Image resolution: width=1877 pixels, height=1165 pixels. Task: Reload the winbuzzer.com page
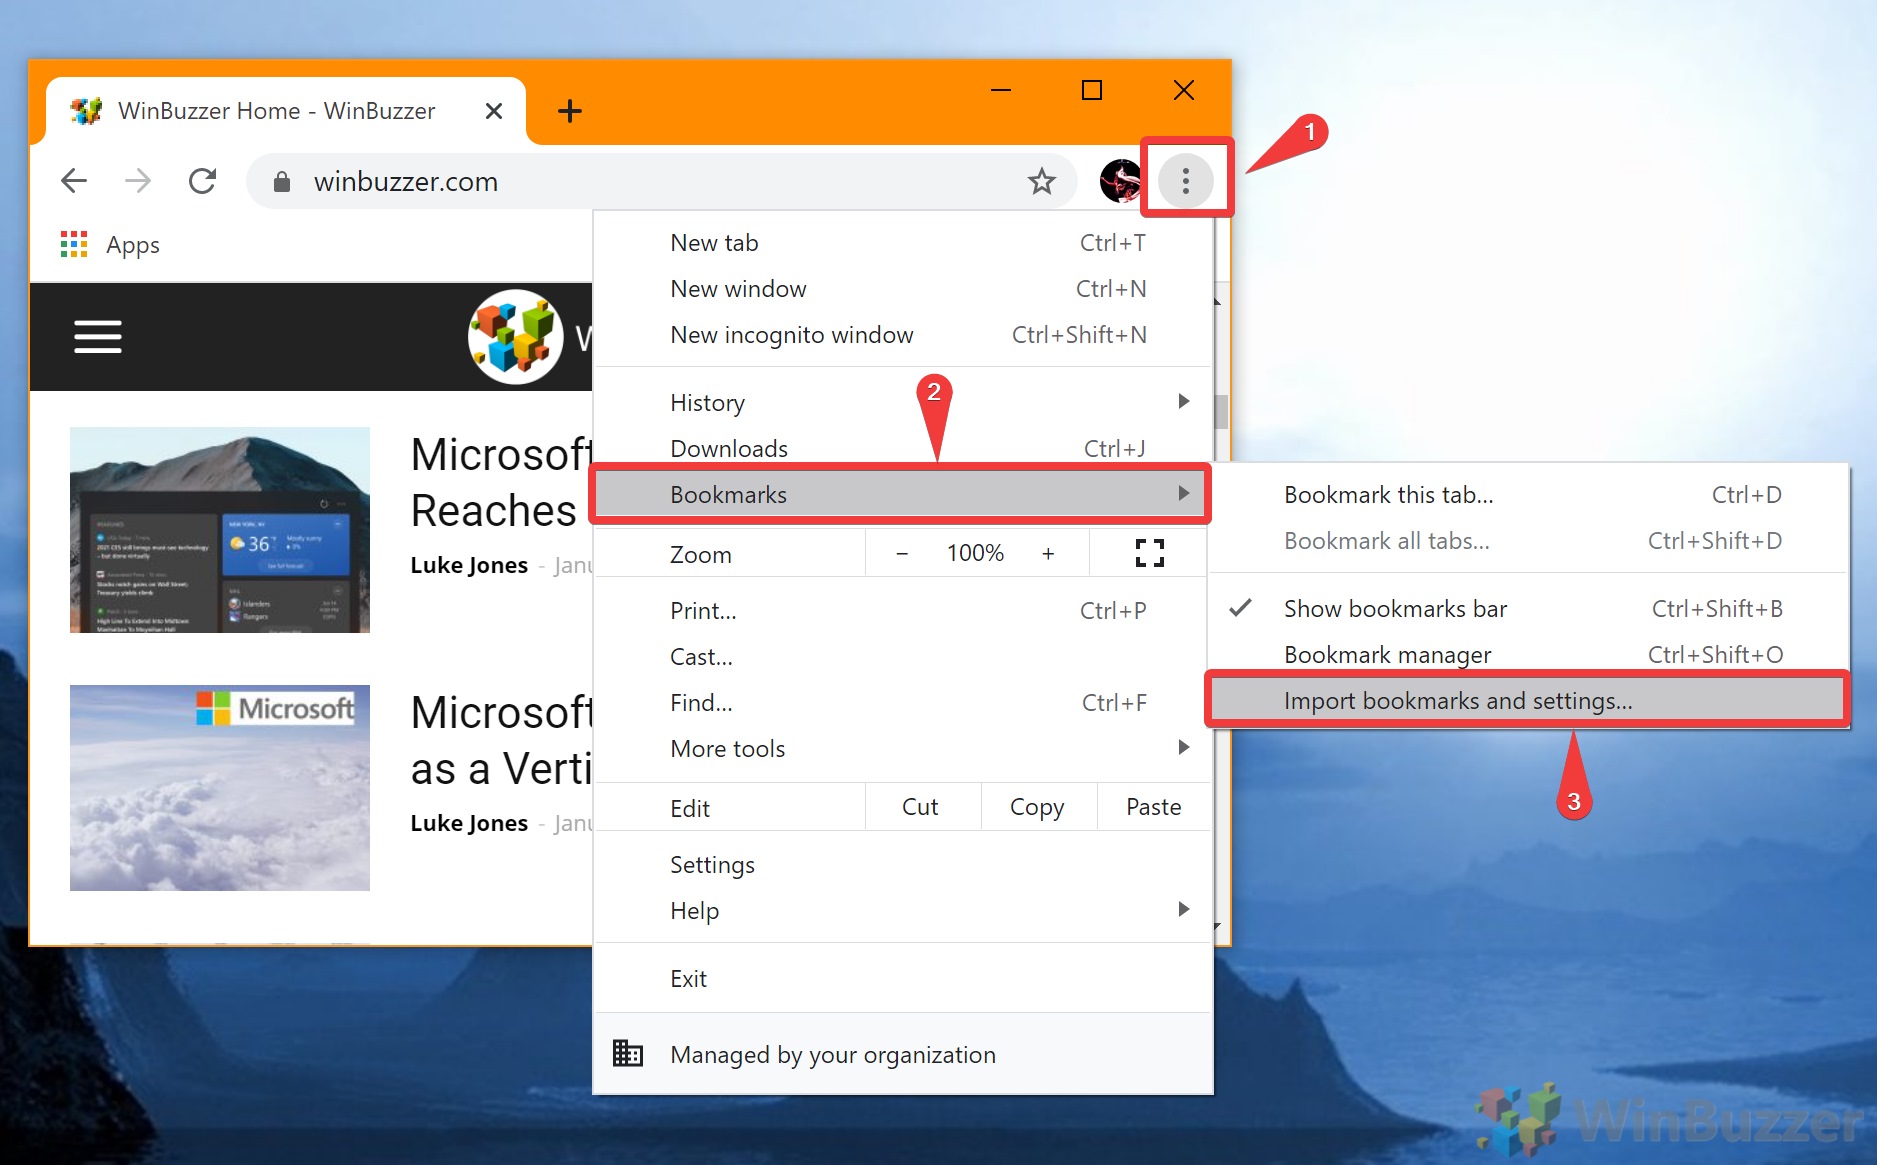(x=202, y=181)
